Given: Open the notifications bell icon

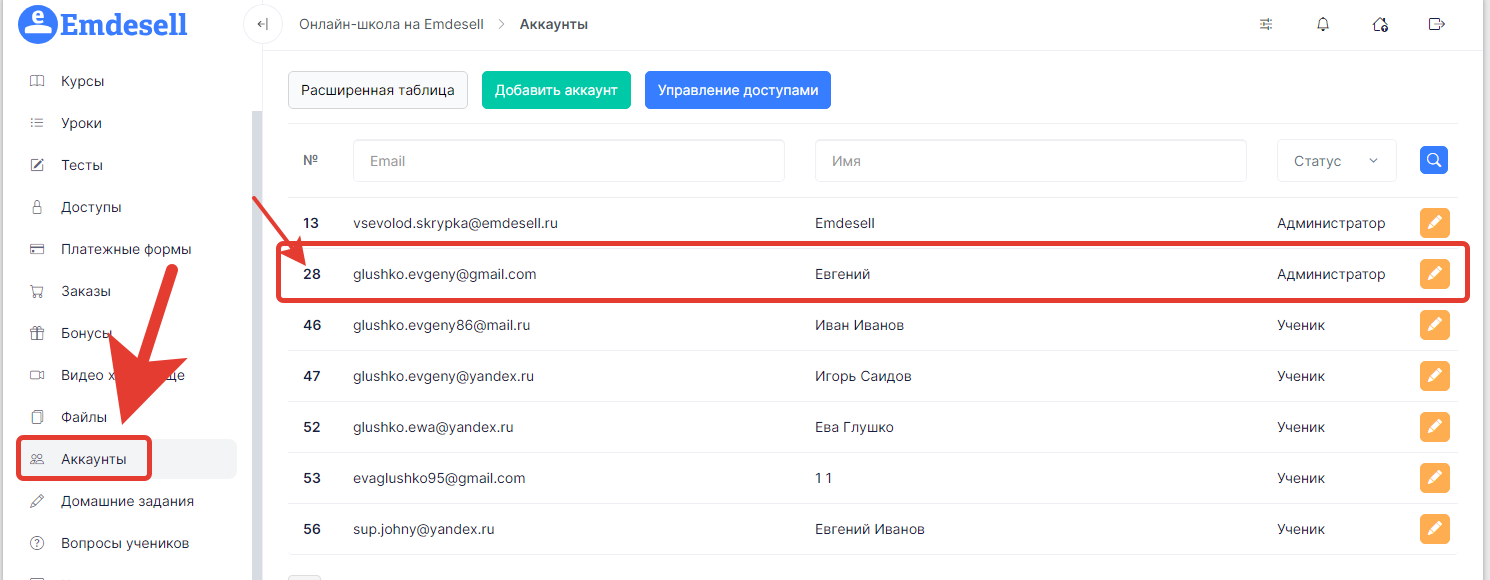Looking at the screenshot, I should point(1323,24).
